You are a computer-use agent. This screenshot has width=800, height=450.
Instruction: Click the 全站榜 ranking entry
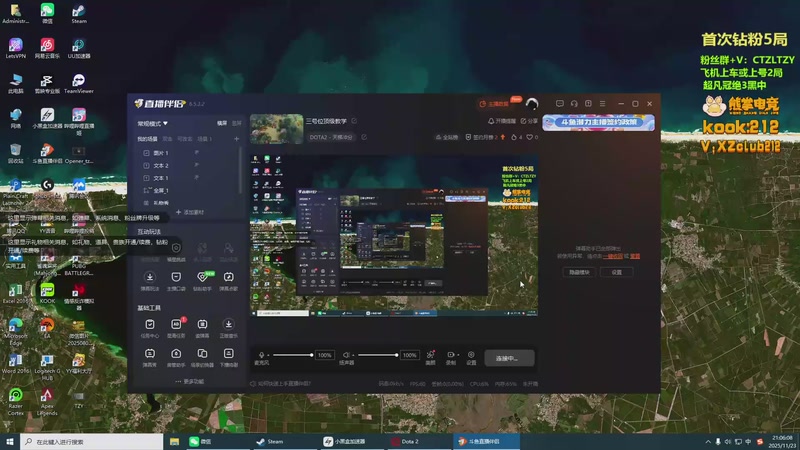[447, 137]
